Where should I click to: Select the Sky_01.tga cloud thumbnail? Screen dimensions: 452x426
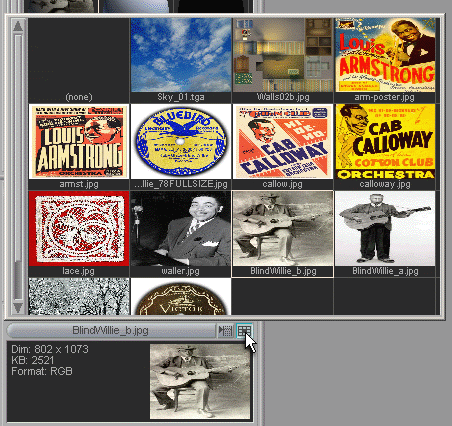(x=181, y=60)
